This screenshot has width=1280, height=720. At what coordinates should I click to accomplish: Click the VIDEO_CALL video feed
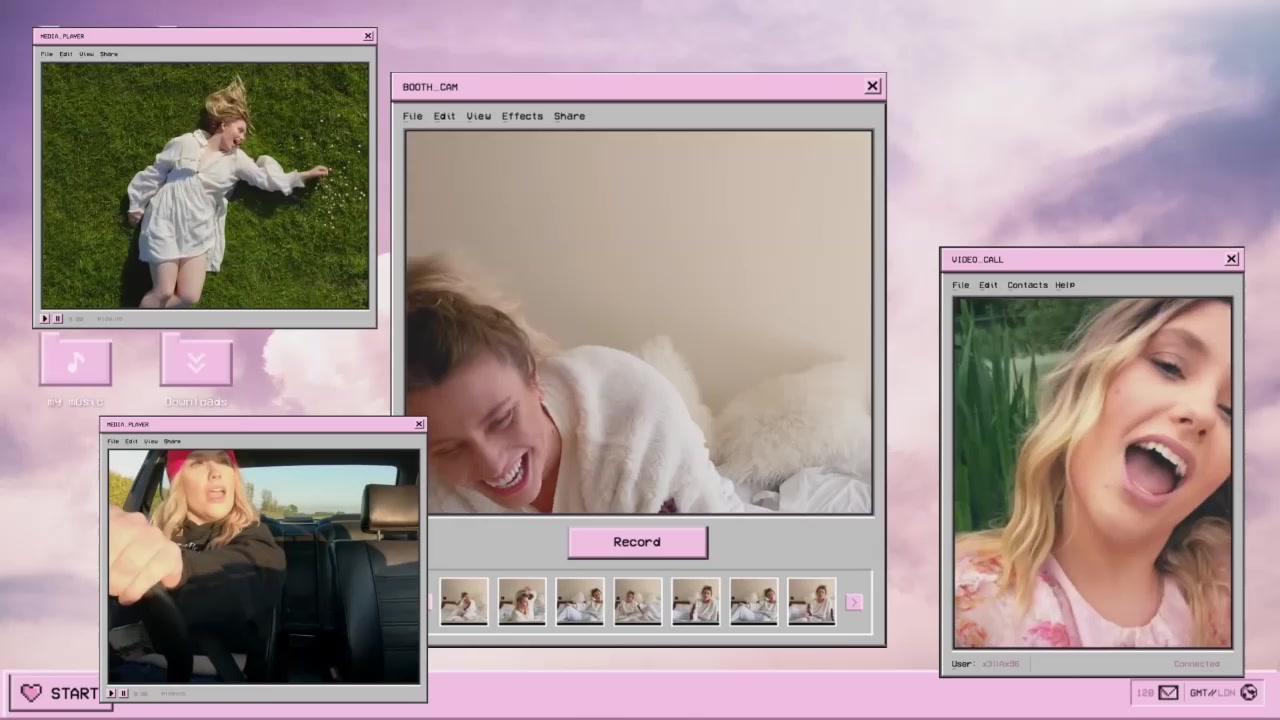click(x=1092, y=472)
